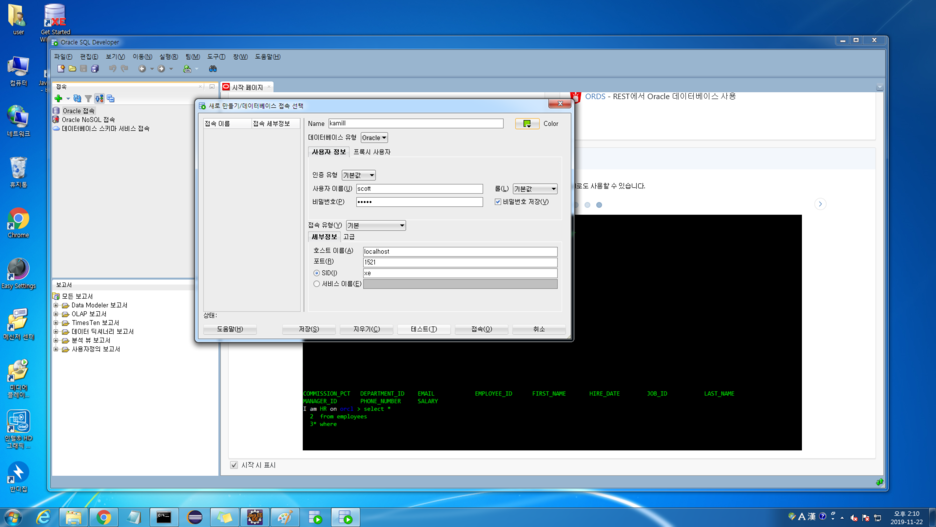This screenshot has height=527, width=936.
Task: Open 롤 dropdown
Action: click(x=535, y=189)
